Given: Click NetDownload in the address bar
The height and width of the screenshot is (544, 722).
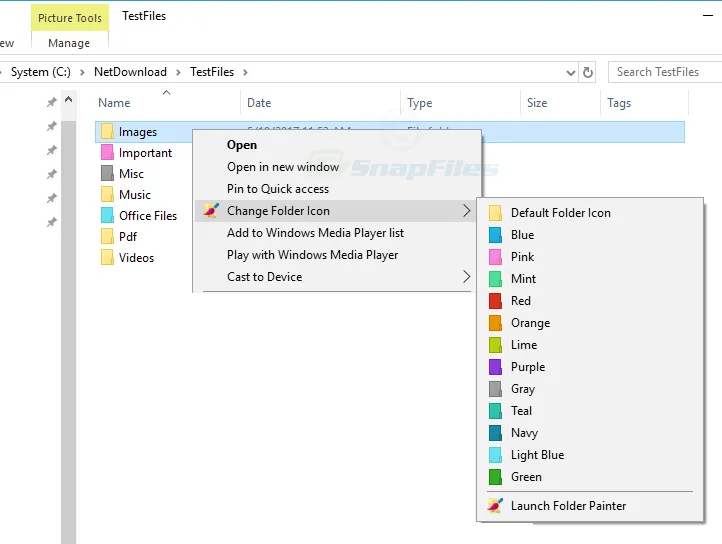Looking at the screenshot, I should point(130,72).
